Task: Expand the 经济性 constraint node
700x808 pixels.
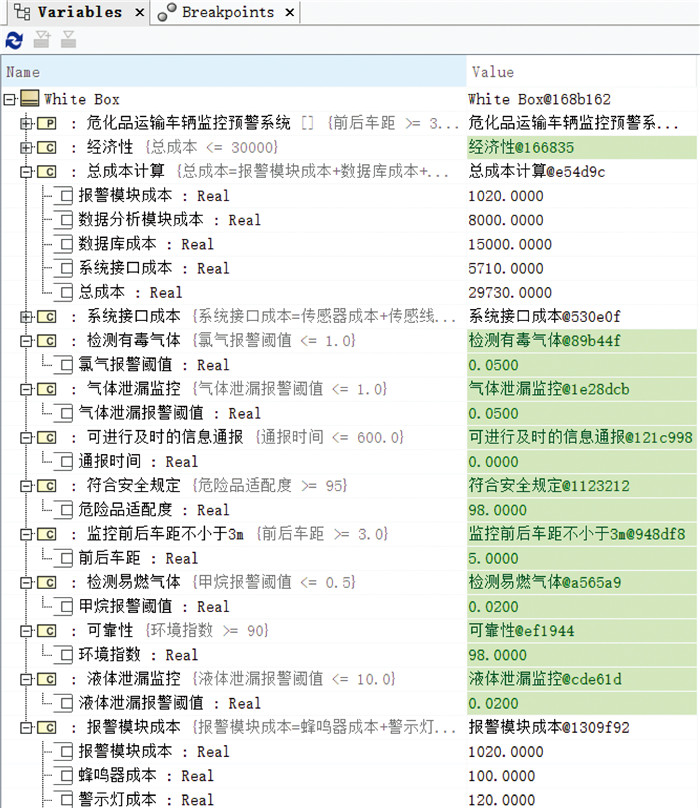Action: (x=26, y=147)
